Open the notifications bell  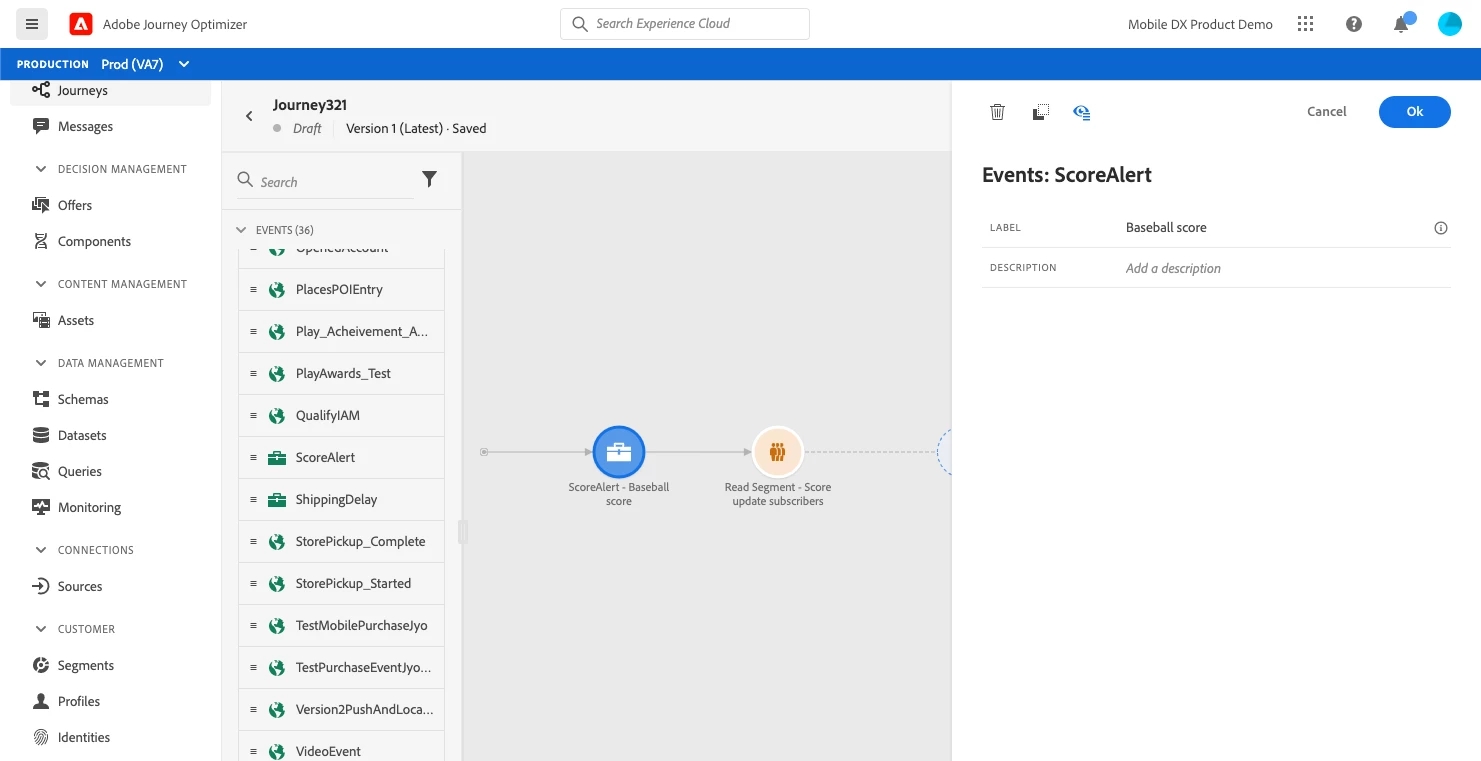click(1402, 24)
